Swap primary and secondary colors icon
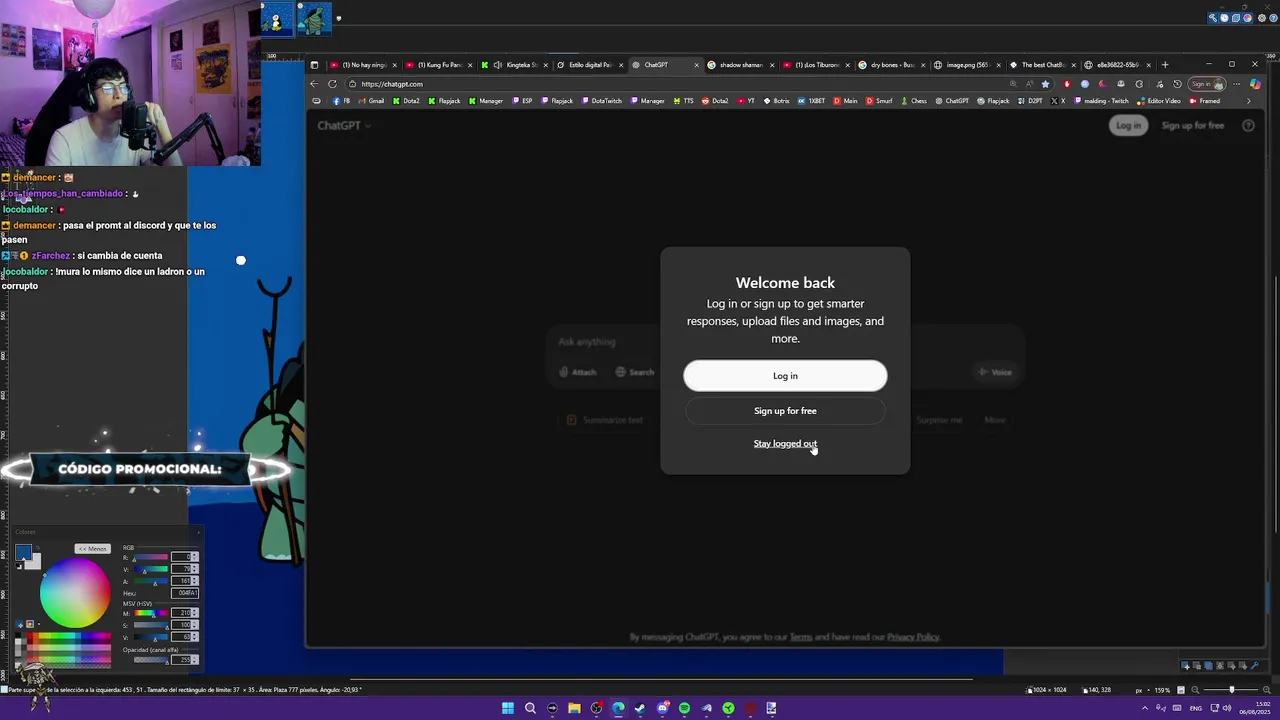Image resolution: width=1280 pixels, height=720 pixels. point(36,547)
